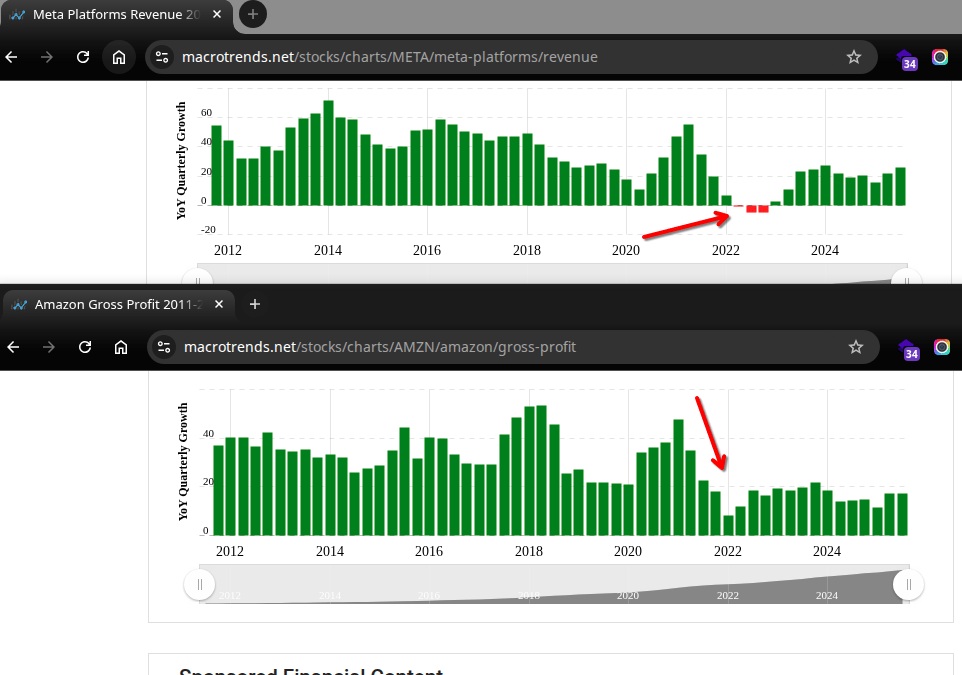Grab the left range handle of Amazon chart scrollbar
The width and height of the screenshot is (962, 675).
pyautogui.click(x=199, y=585)
